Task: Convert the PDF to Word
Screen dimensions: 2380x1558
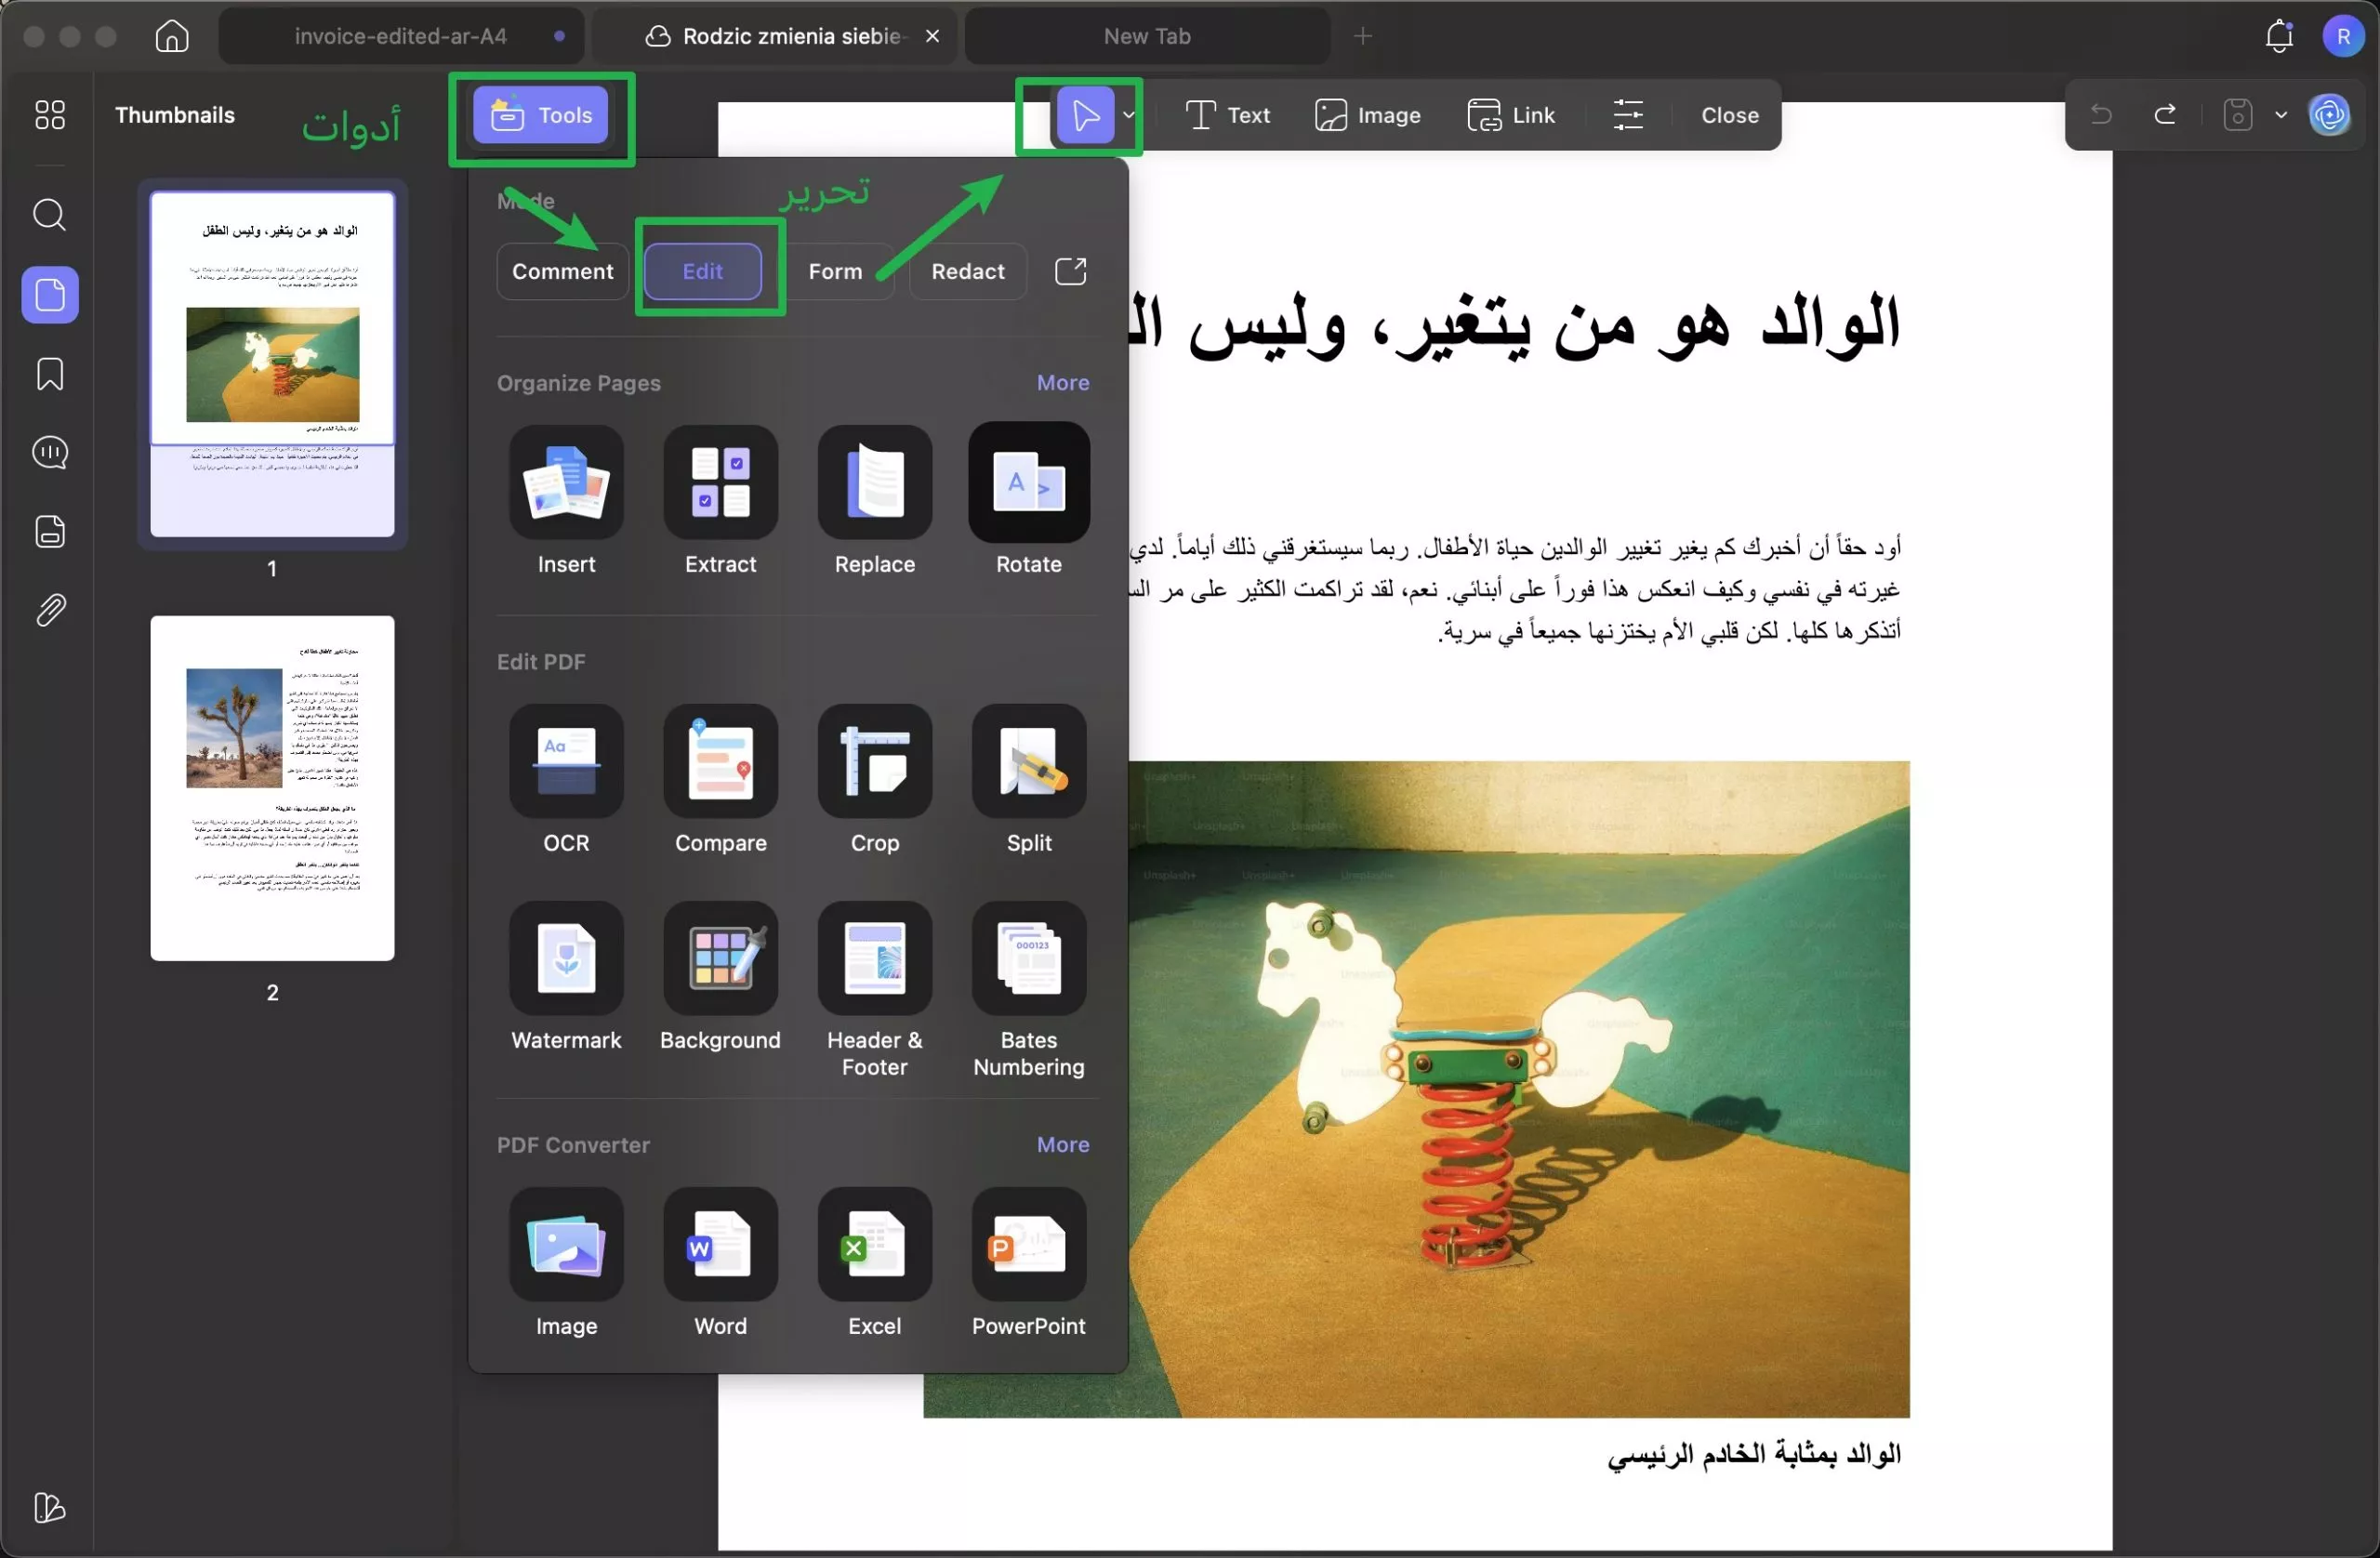Action: 720,1245
